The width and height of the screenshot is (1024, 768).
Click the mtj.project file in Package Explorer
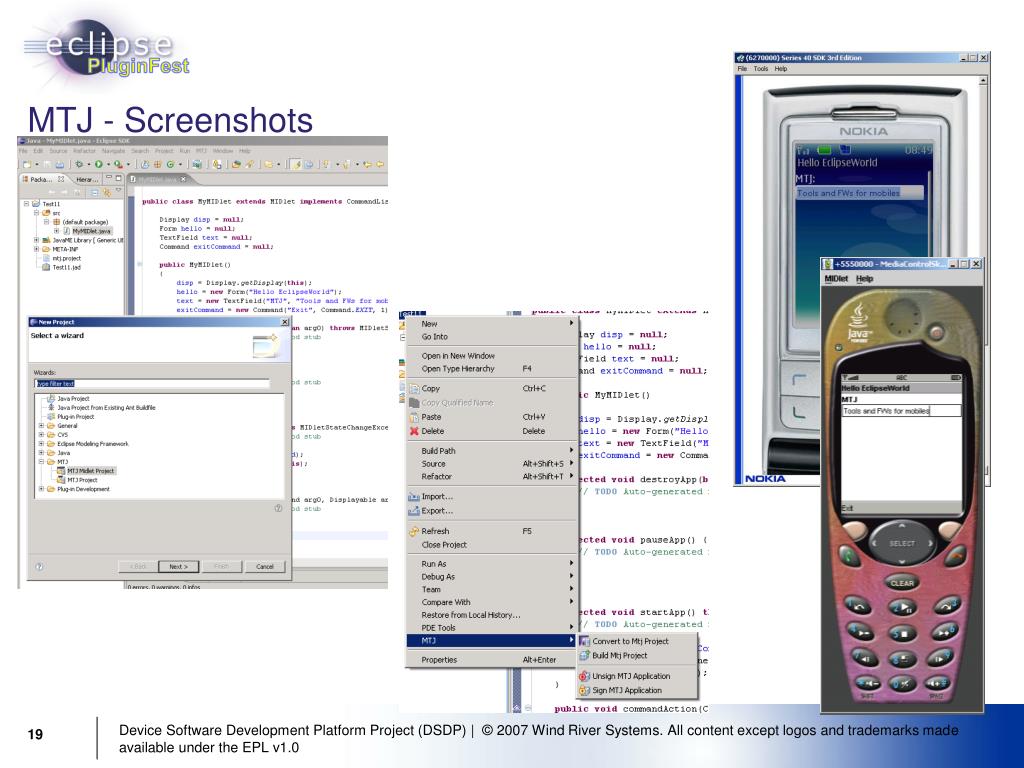67,259
